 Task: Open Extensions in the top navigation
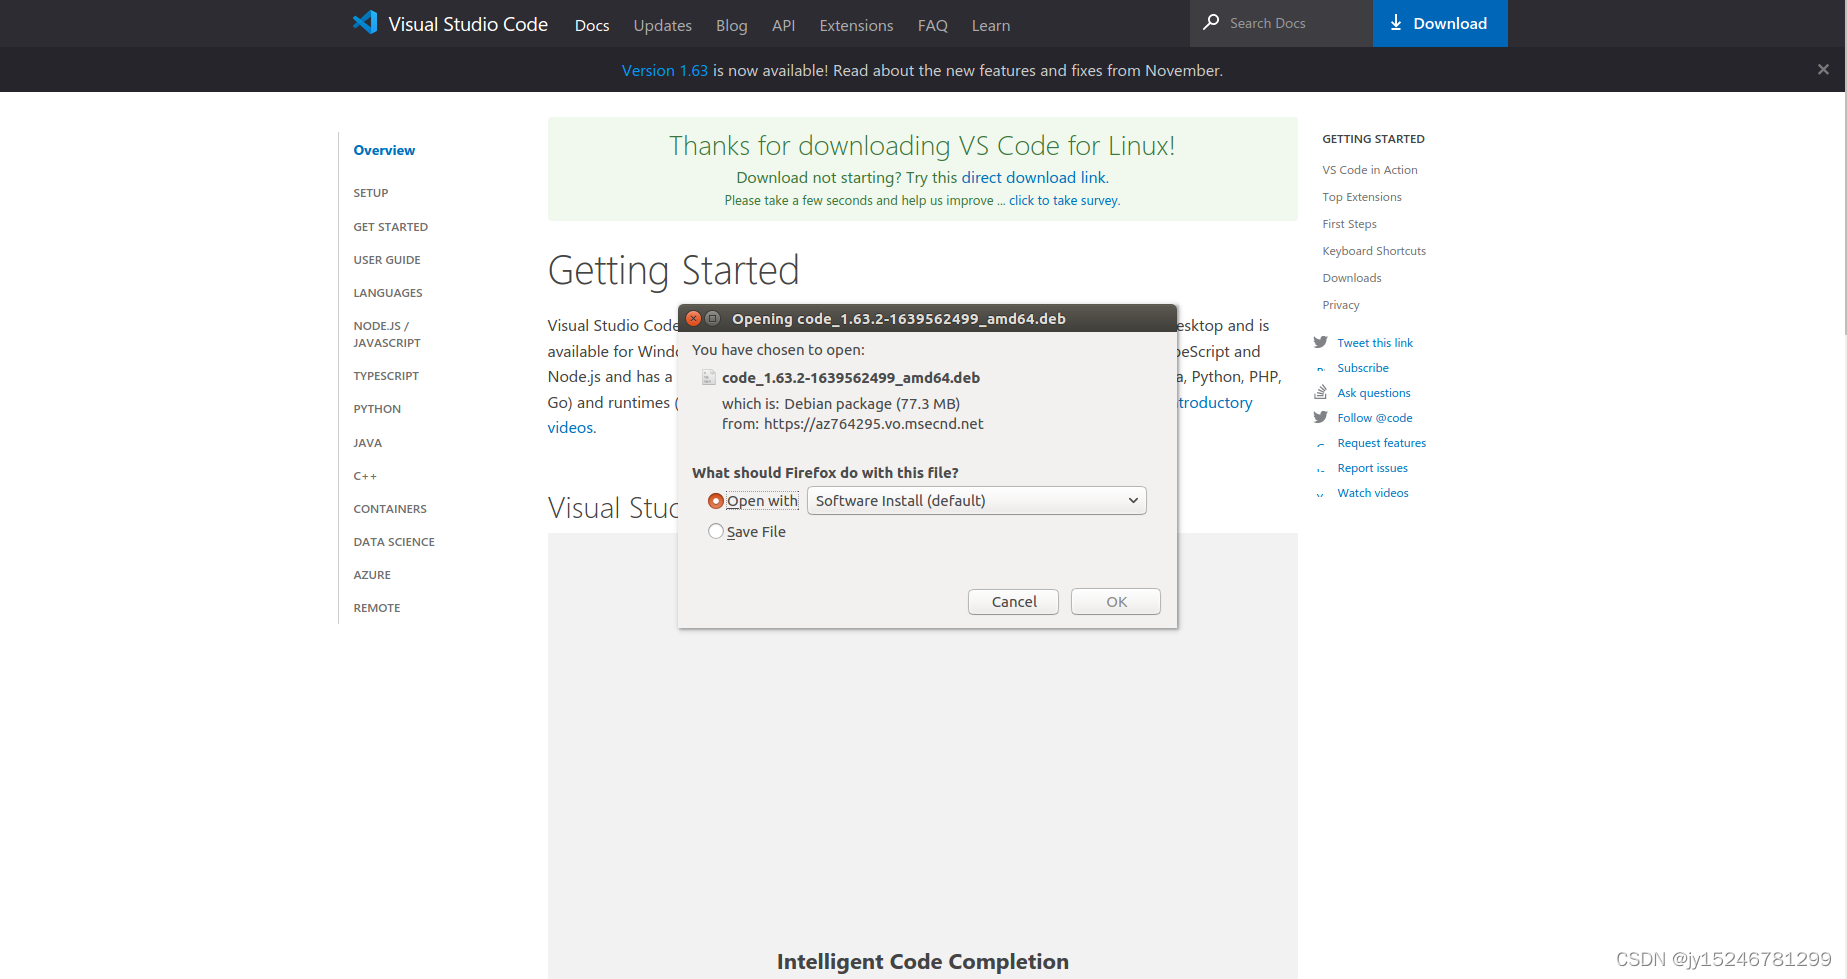(856, 25)
